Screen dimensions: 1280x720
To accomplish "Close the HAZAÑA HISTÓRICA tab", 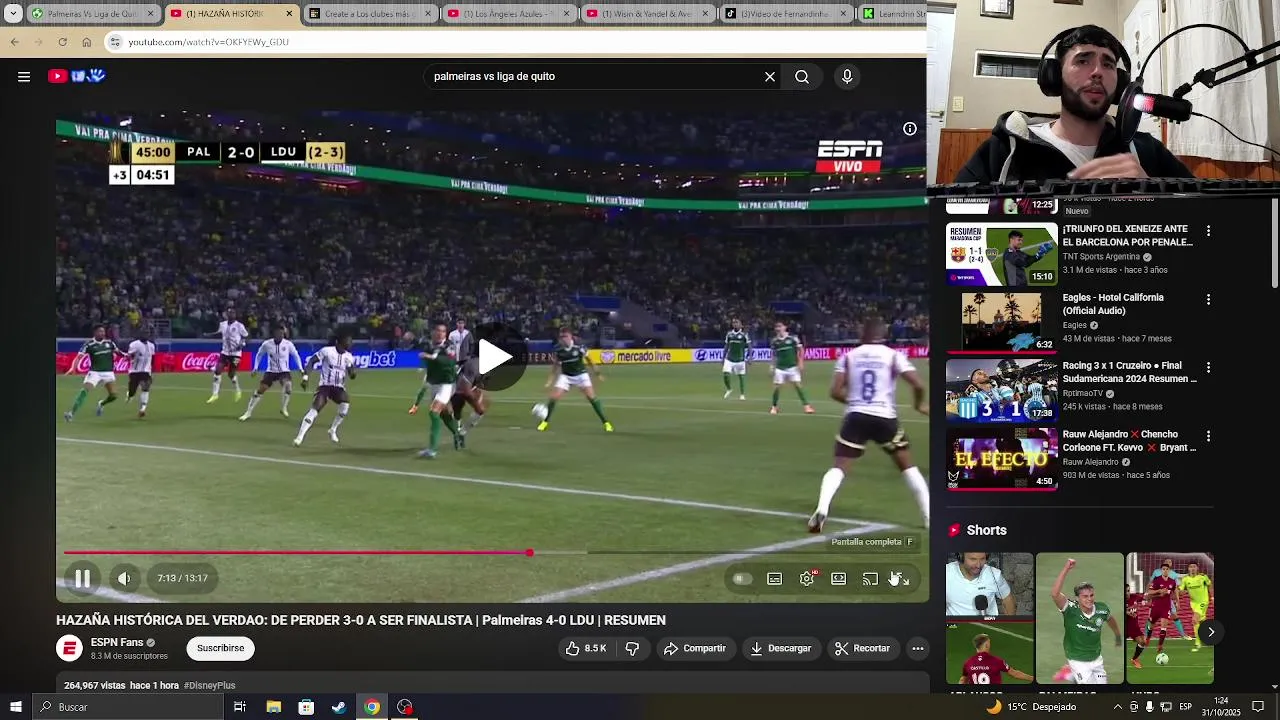I will click(290, 14).
